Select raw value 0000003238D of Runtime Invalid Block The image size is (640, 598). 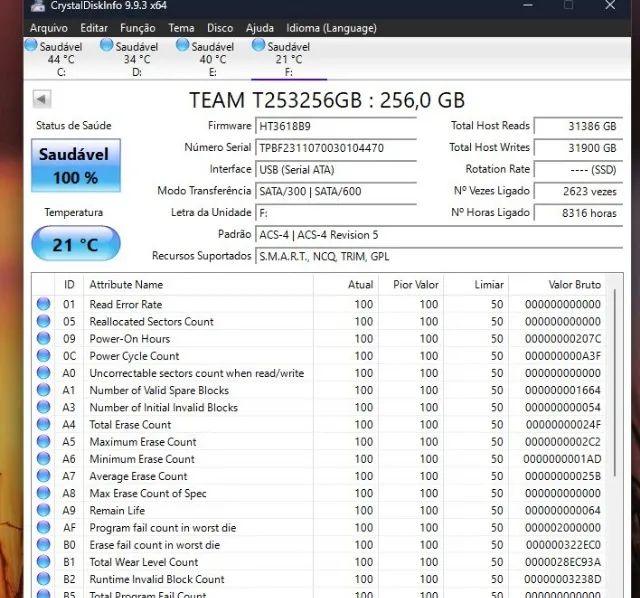[563, 579]
